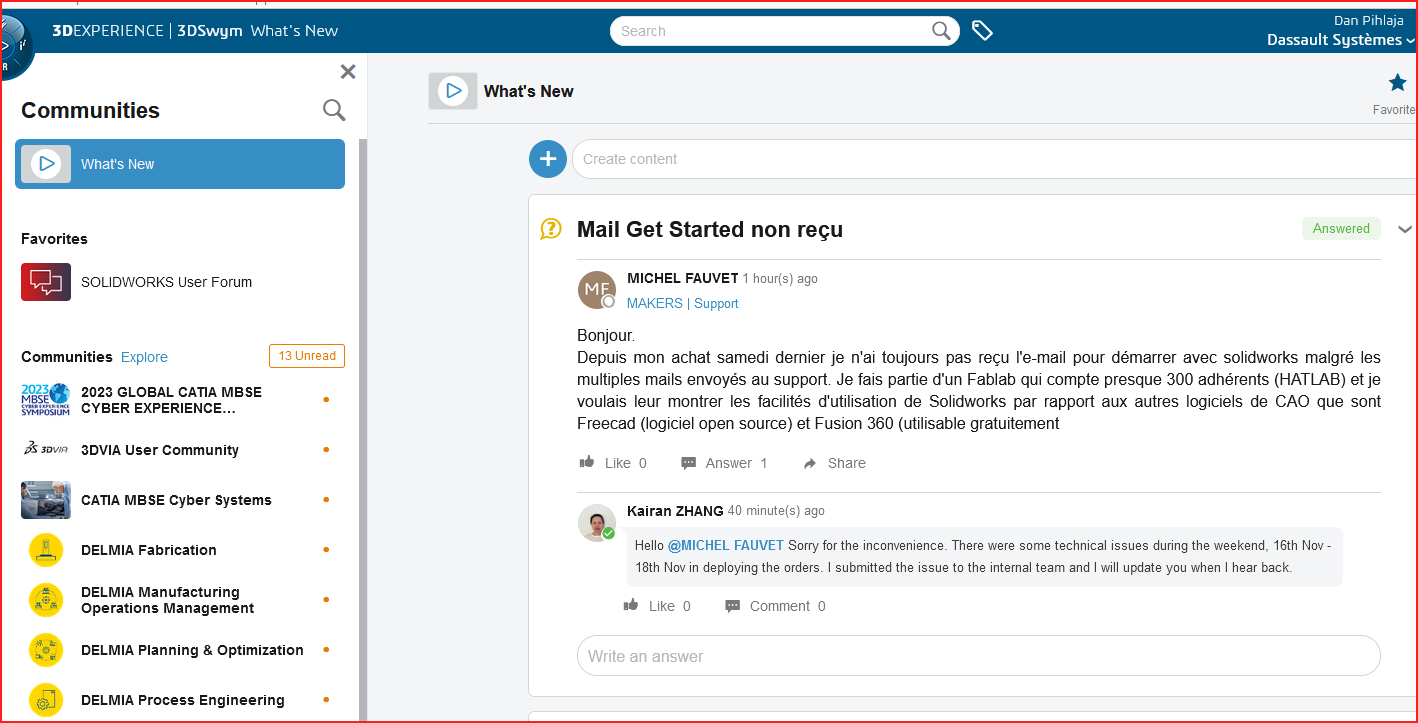Comment on Kairan ZHANG's answer
The height and width of the screenshot is (723, 1418).
click(775, 606)
